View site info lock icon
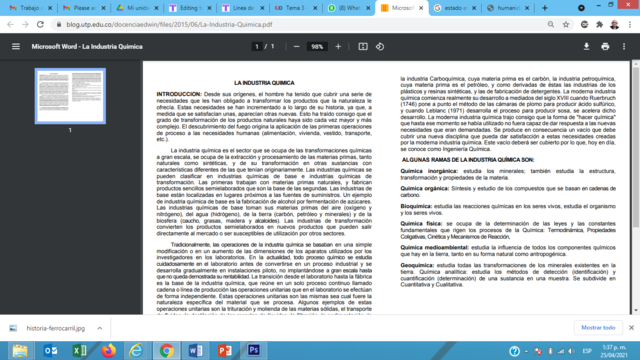 pyautogui.click(x=59, y=24)
